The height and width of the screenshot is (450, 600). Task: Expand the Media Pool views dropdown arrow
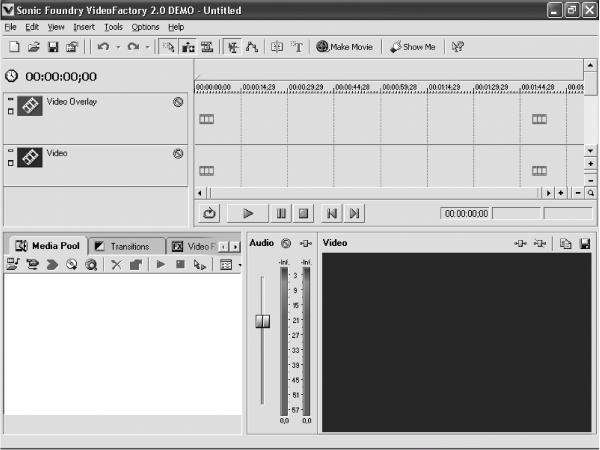(240, 265)
